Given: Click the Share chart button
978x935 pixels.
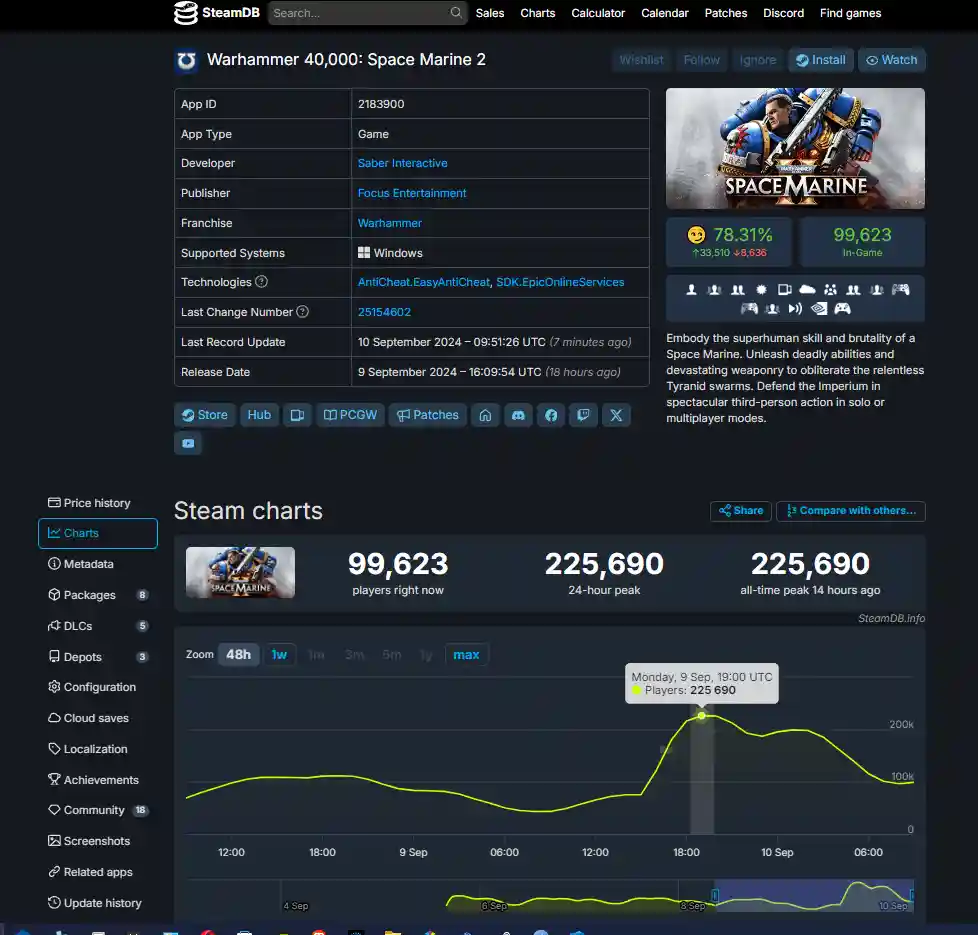Looking at the screenshot, I should pyautogui.click(x=741, y=511).
